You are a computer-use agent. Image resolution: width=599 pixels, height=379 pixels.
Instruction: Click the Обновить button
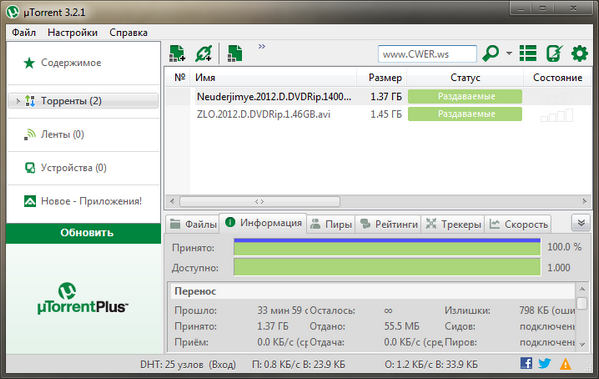83,233
